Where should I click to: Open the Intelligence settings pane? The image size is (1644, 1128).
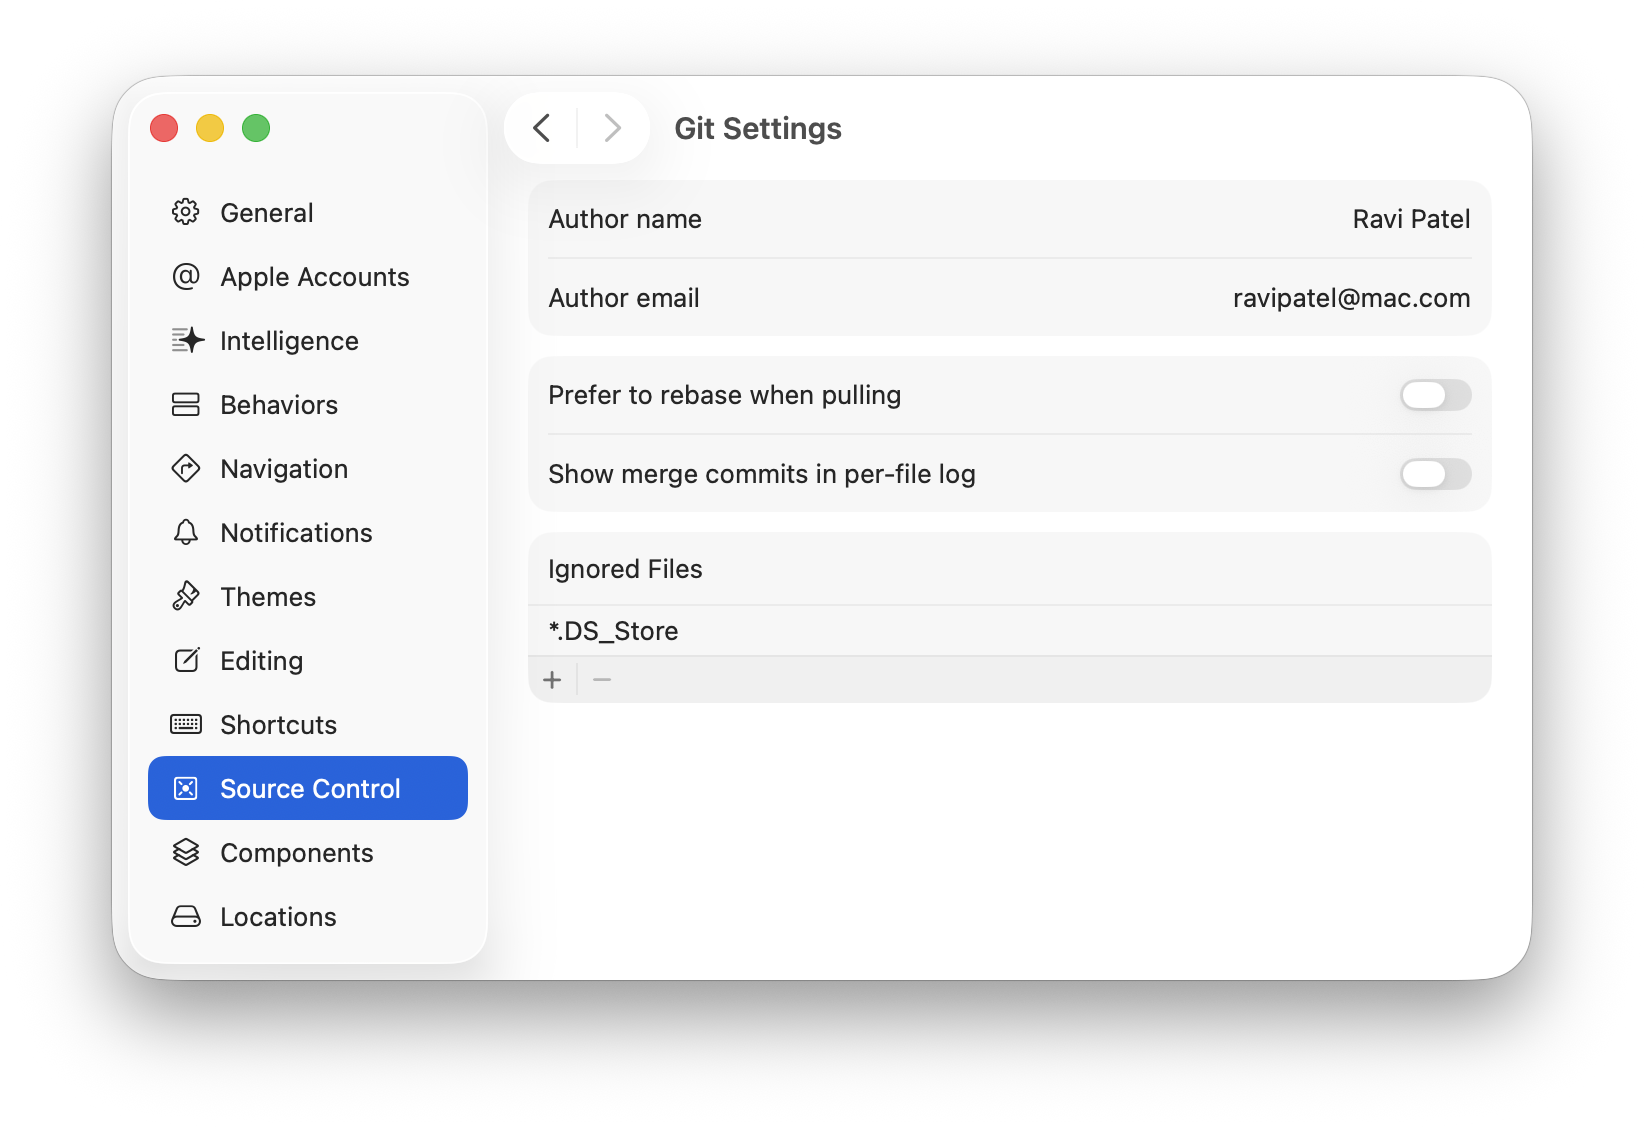[x=289, y=341]
